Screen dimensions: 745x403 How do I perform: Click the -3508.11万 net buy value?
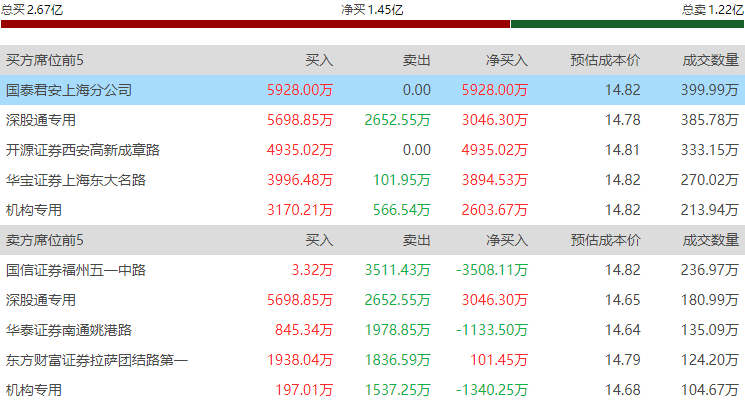coord(492,270)
